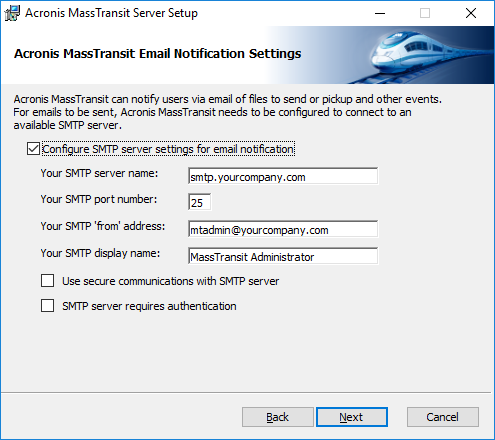Click the 'Your SMTP port number:' label
This screenshot has height=440, width=495.
click(99, 199)
